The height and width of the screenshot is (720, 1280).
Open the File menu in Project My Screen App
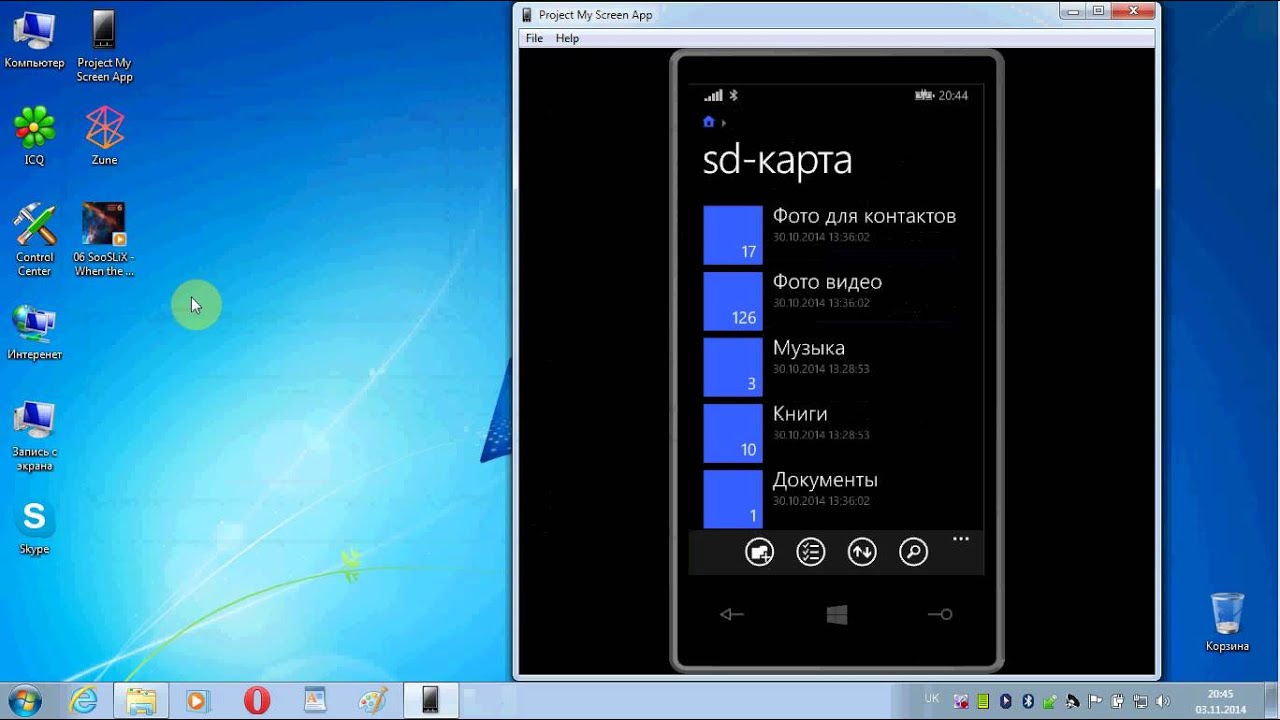(x=534, y=38)
